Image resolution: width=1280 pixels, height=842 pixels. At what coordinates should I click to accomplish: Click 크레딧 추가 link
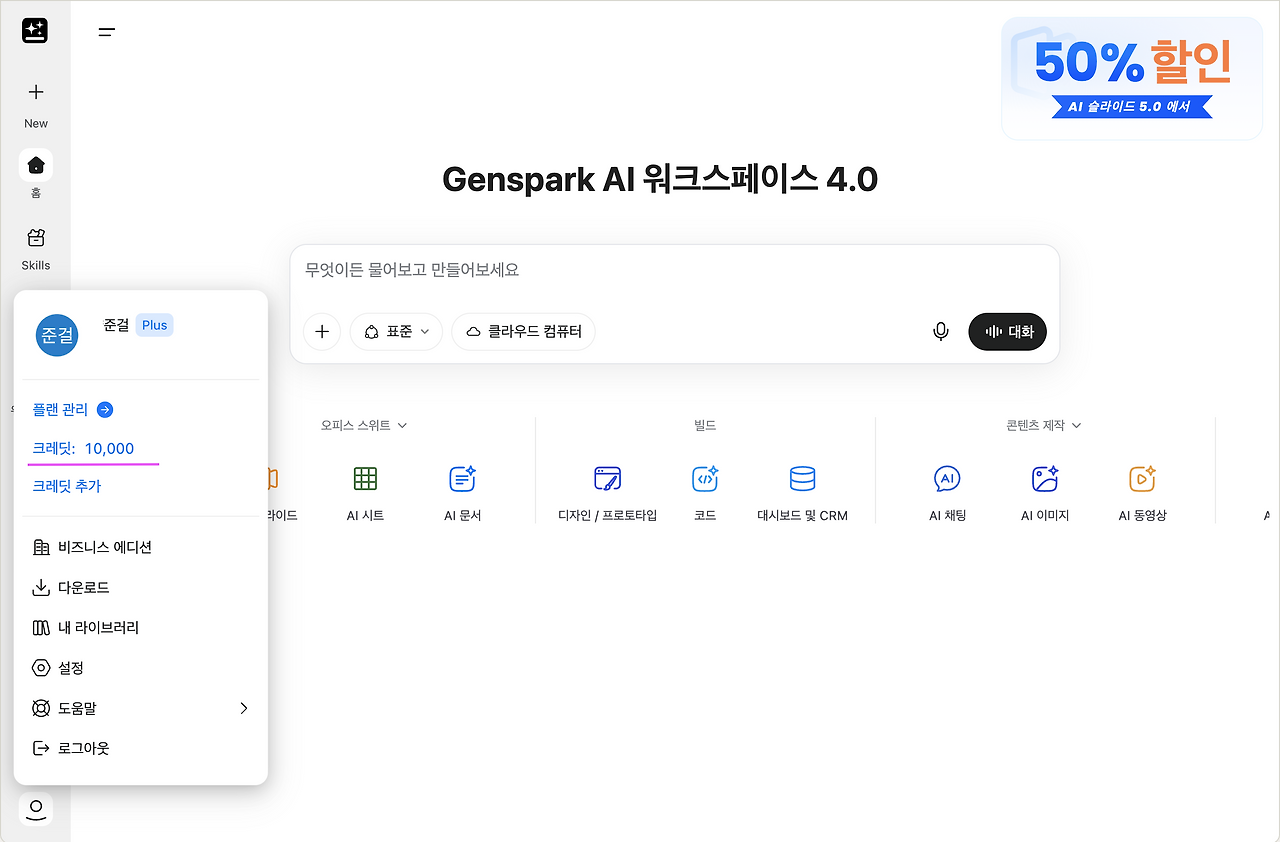[x=67, y=486]
